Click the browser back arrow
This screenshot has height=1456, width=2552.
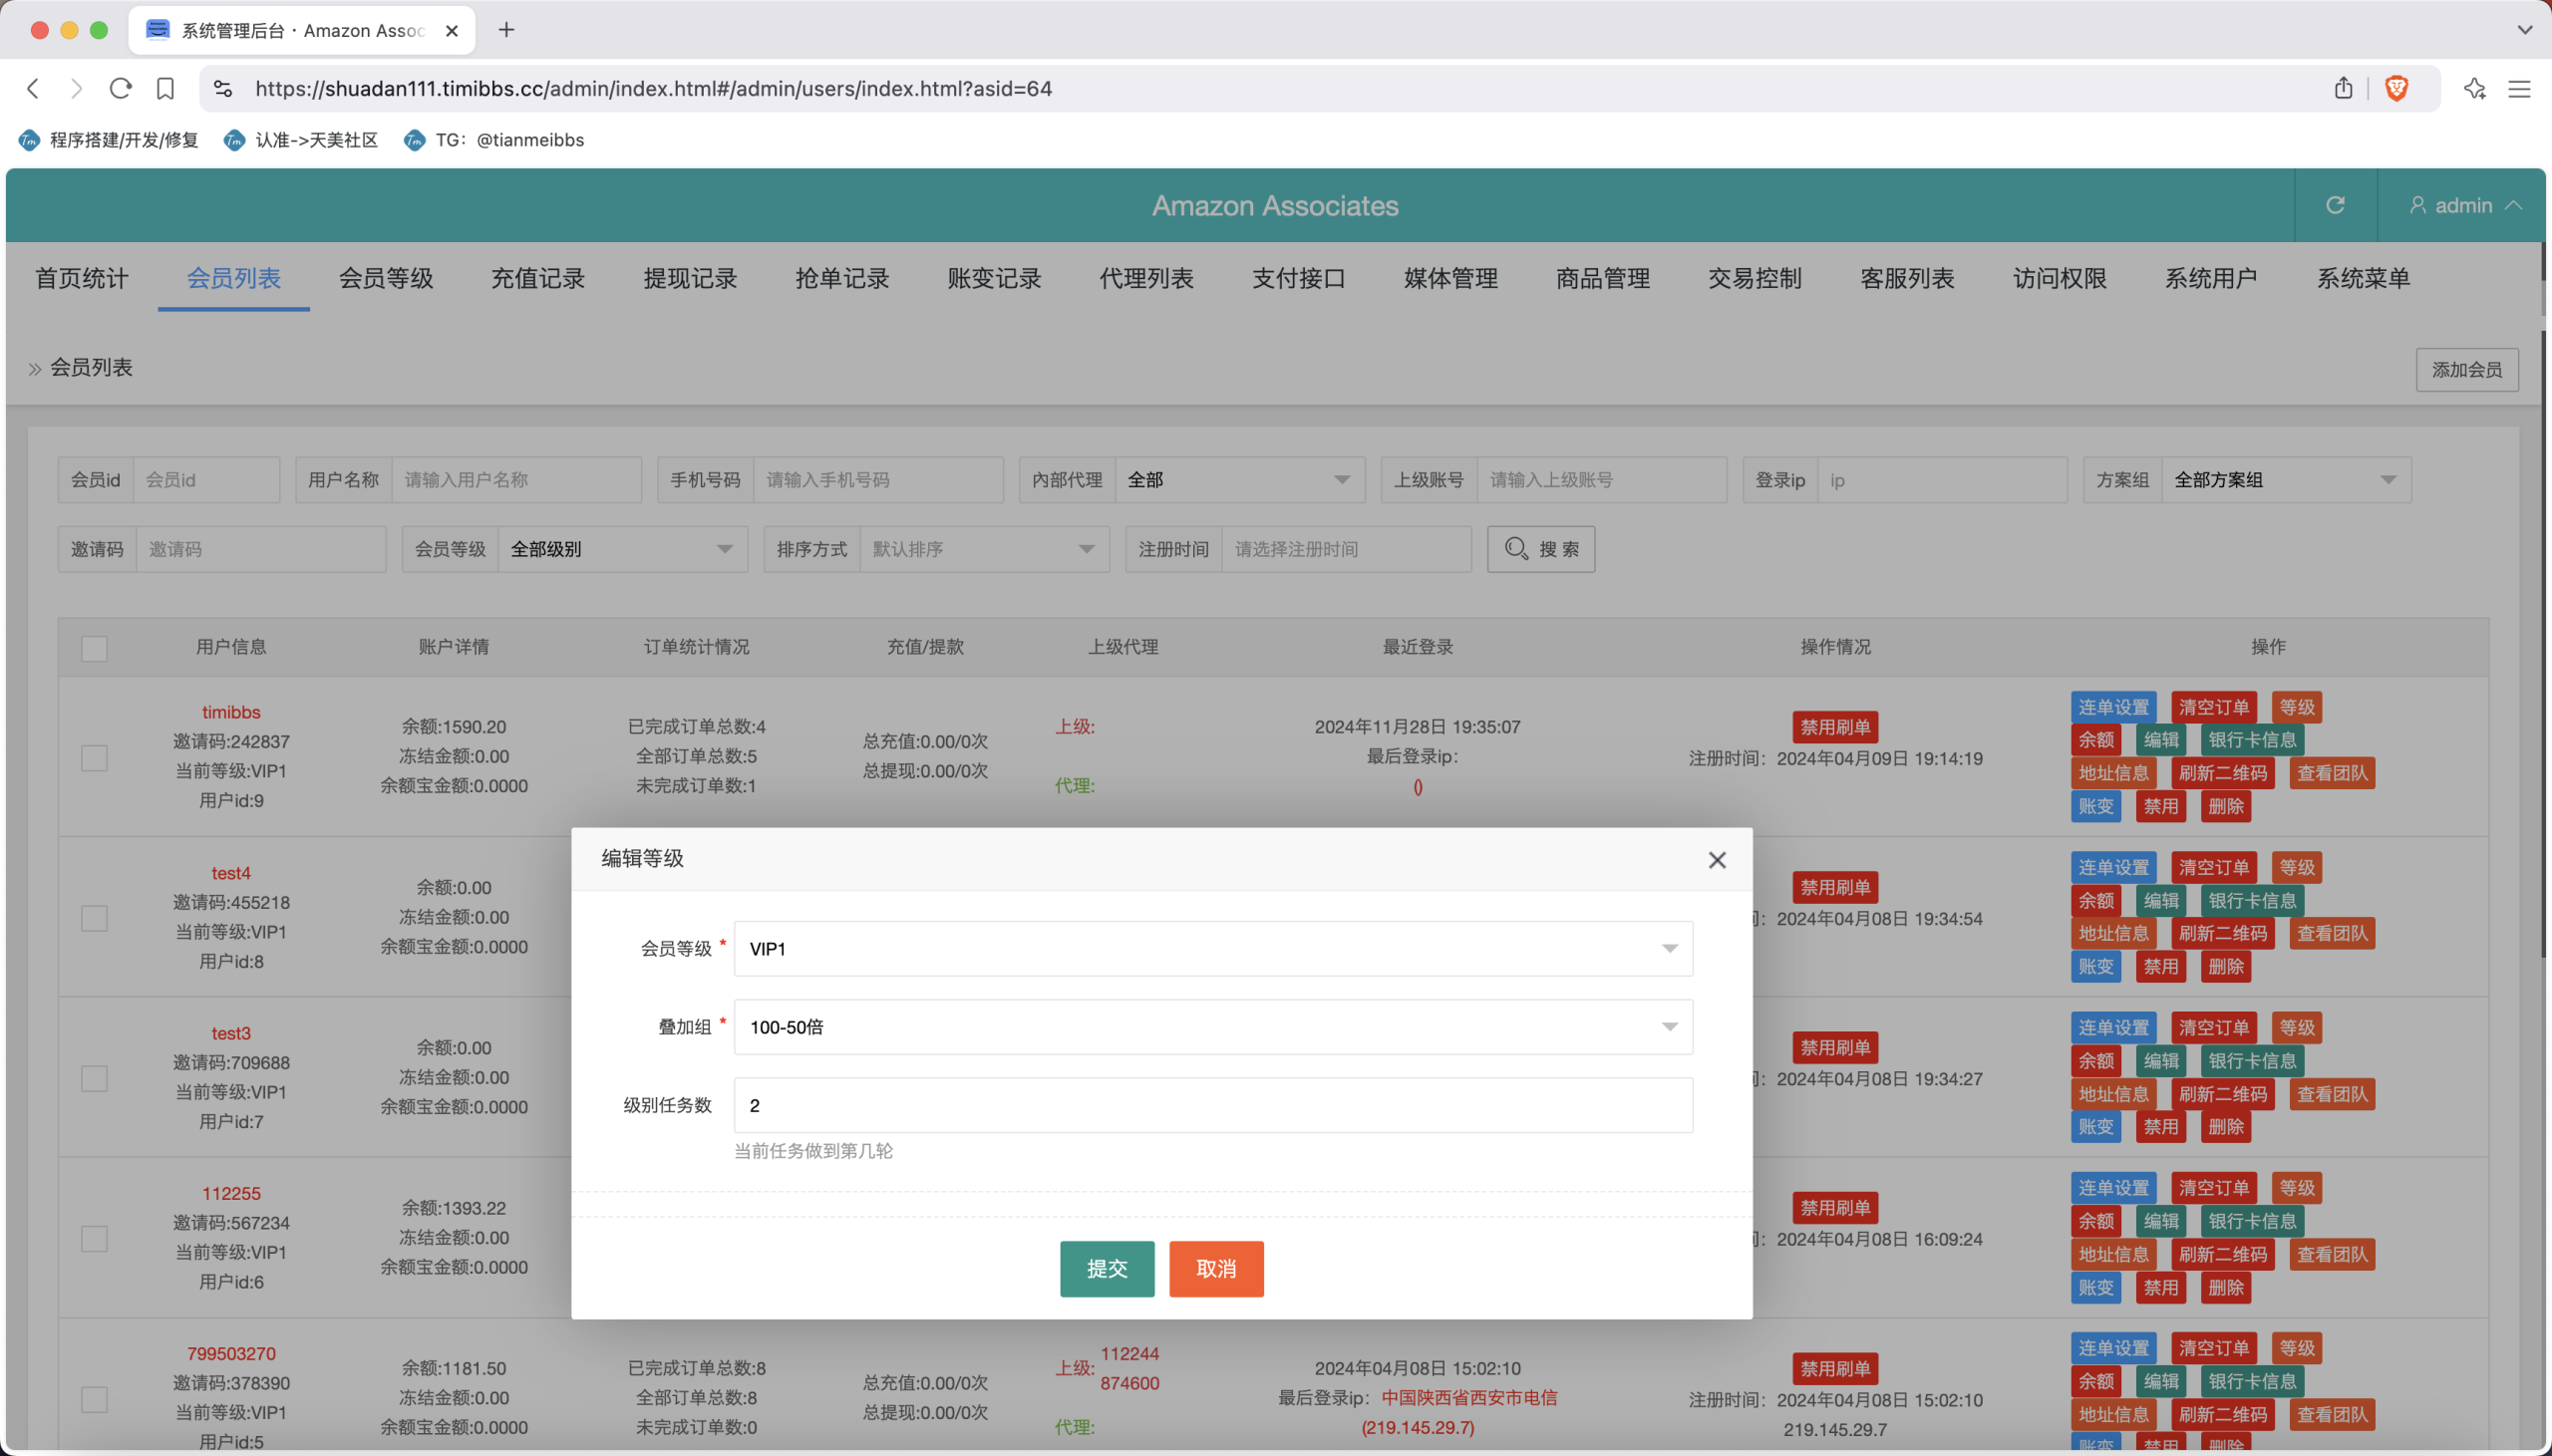coord(33,89)
